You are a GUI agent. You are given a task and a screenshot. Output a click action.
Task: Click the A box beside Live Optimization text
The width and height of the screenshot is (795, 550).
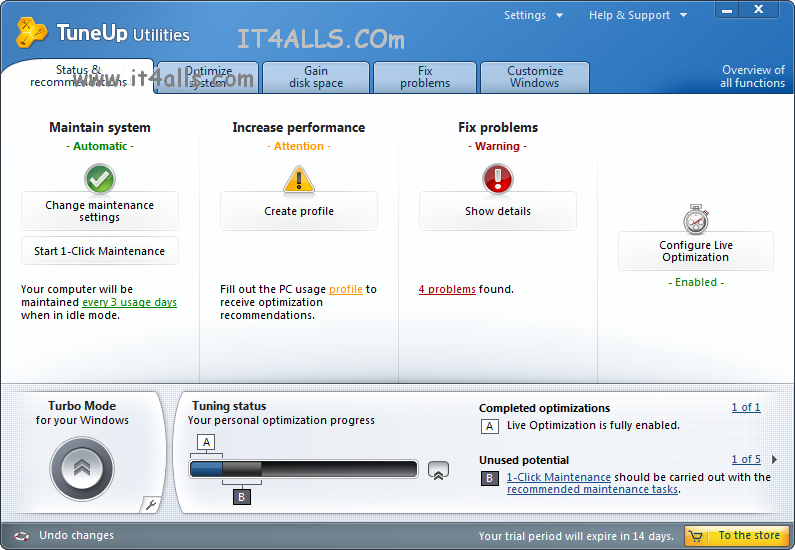click(x=489, y=426)
